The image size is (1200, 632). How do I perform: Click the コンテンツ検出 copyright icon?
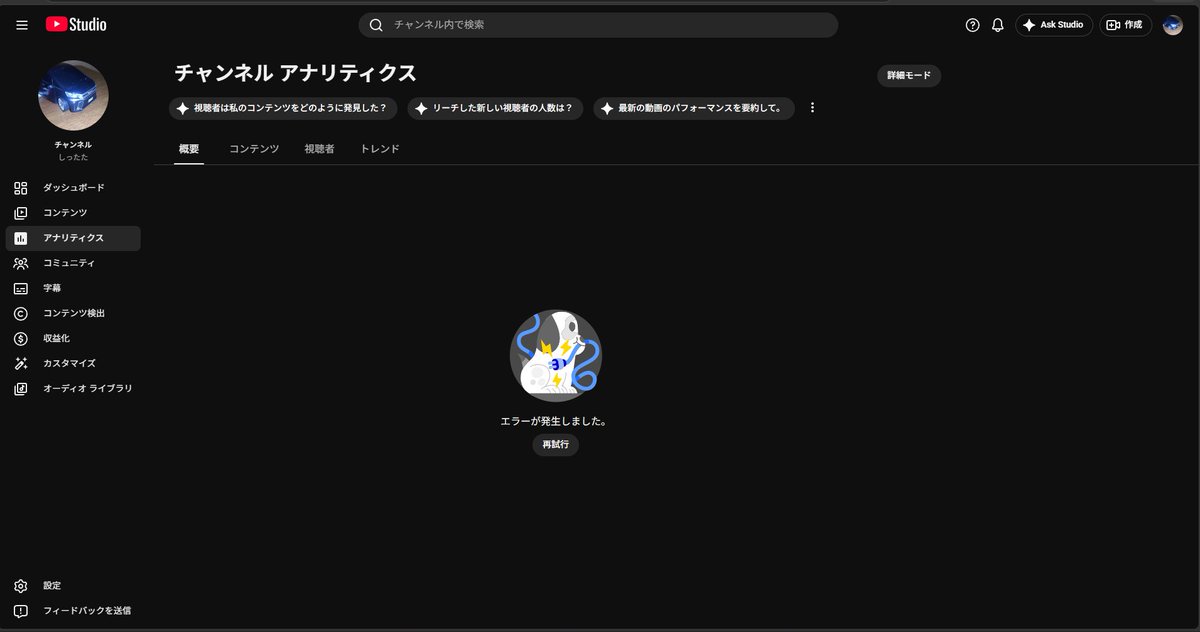pyautogui.click(x=21, y=313)
